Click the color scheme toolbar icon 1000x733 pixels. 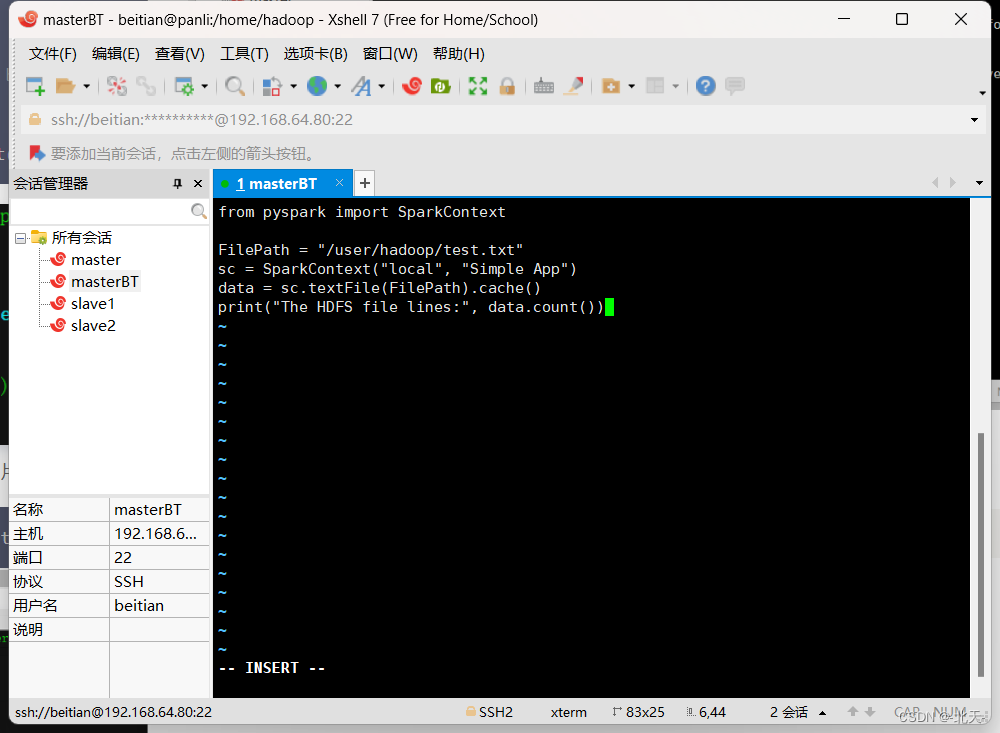tap(272, 85)
